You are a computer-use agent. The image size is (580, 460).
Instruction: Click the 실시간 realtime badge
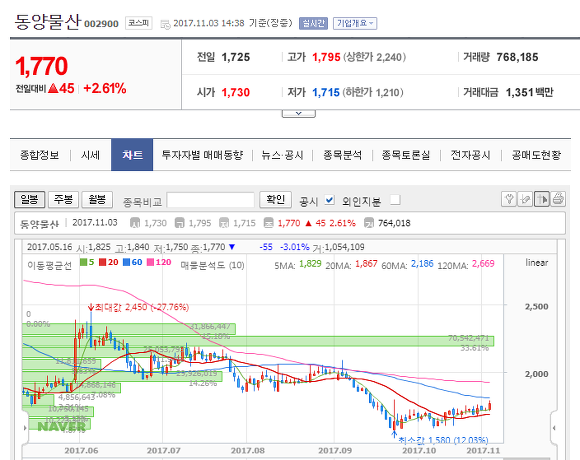[314, 23]
